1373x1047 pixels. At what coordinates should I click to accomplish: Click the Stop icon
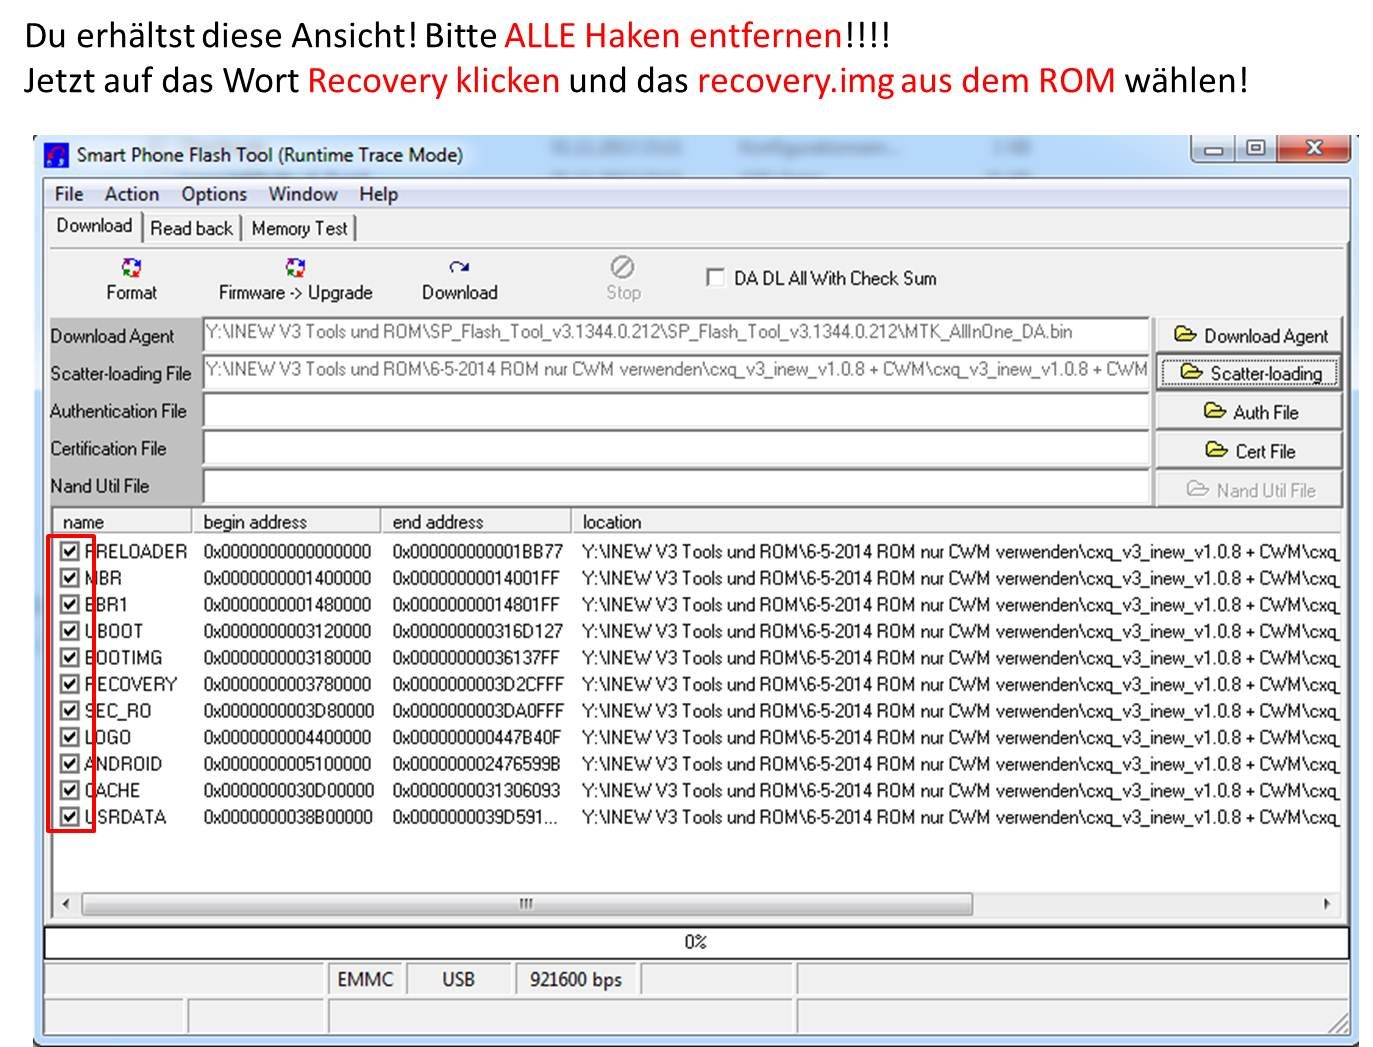click(622, 267)
